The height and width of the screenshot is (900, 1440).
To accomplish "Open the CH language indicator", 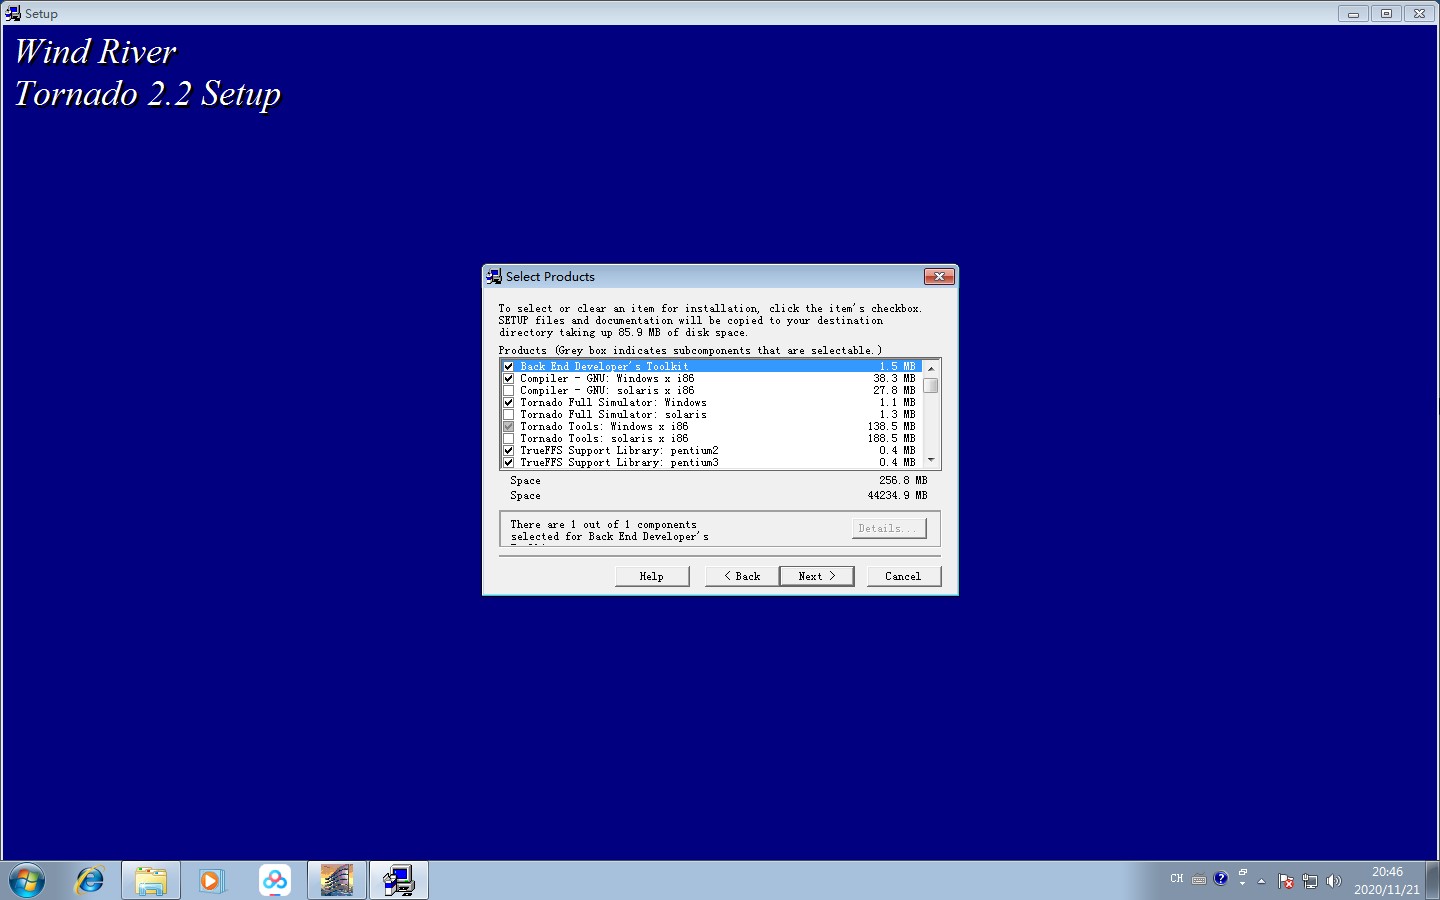I will (1176, 879).
